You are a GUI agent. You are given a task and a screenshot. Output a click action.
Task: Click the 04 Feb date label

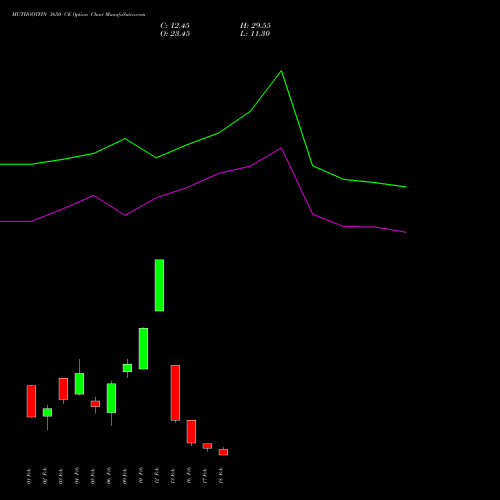coord(77,476)
